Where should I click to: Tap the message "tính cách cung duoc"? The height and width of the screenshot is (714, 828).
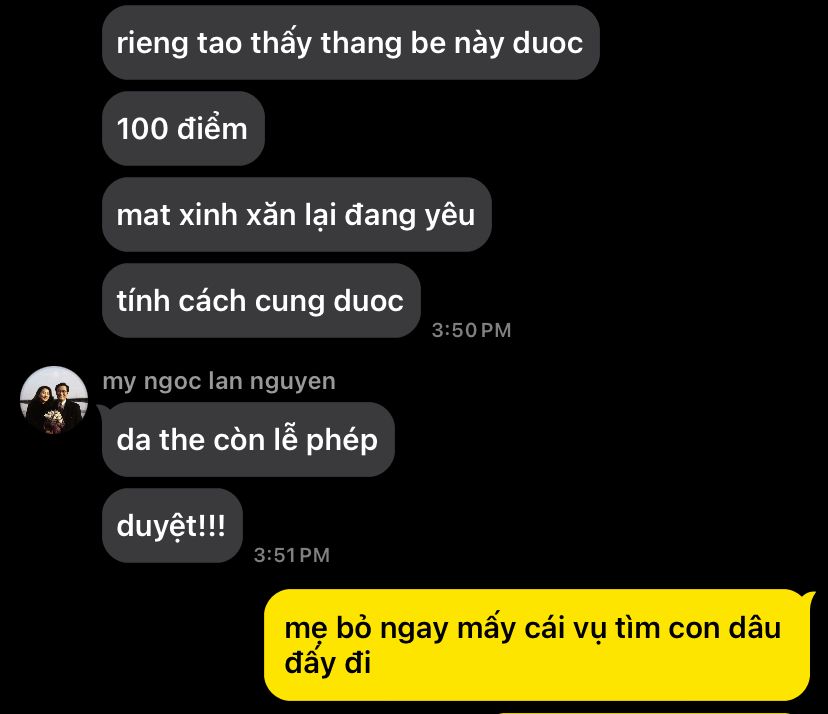pyautogui.click(x=261, y=300)
